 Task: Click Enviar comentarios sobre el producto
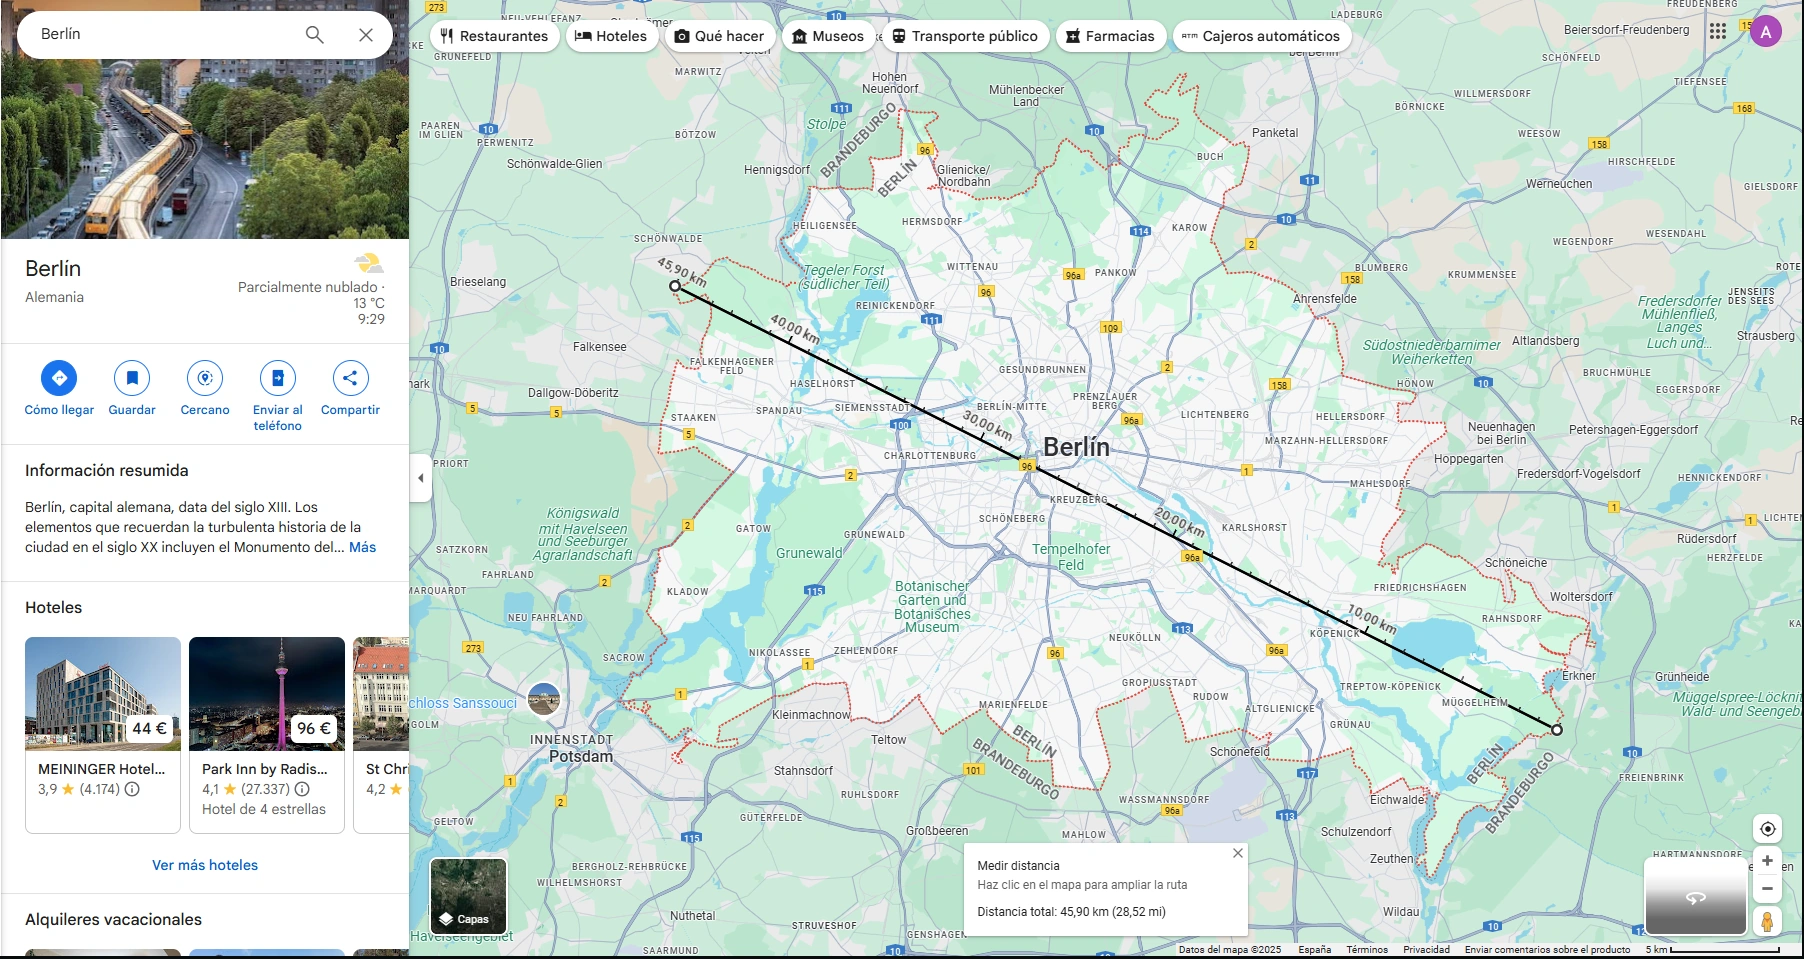tap(1547, 950)
